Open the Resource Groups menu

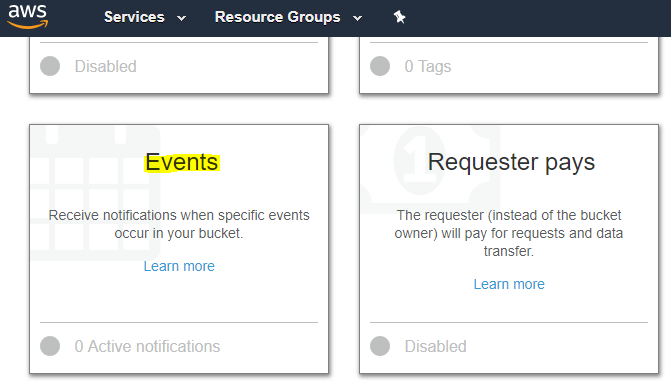coord(277,17)
